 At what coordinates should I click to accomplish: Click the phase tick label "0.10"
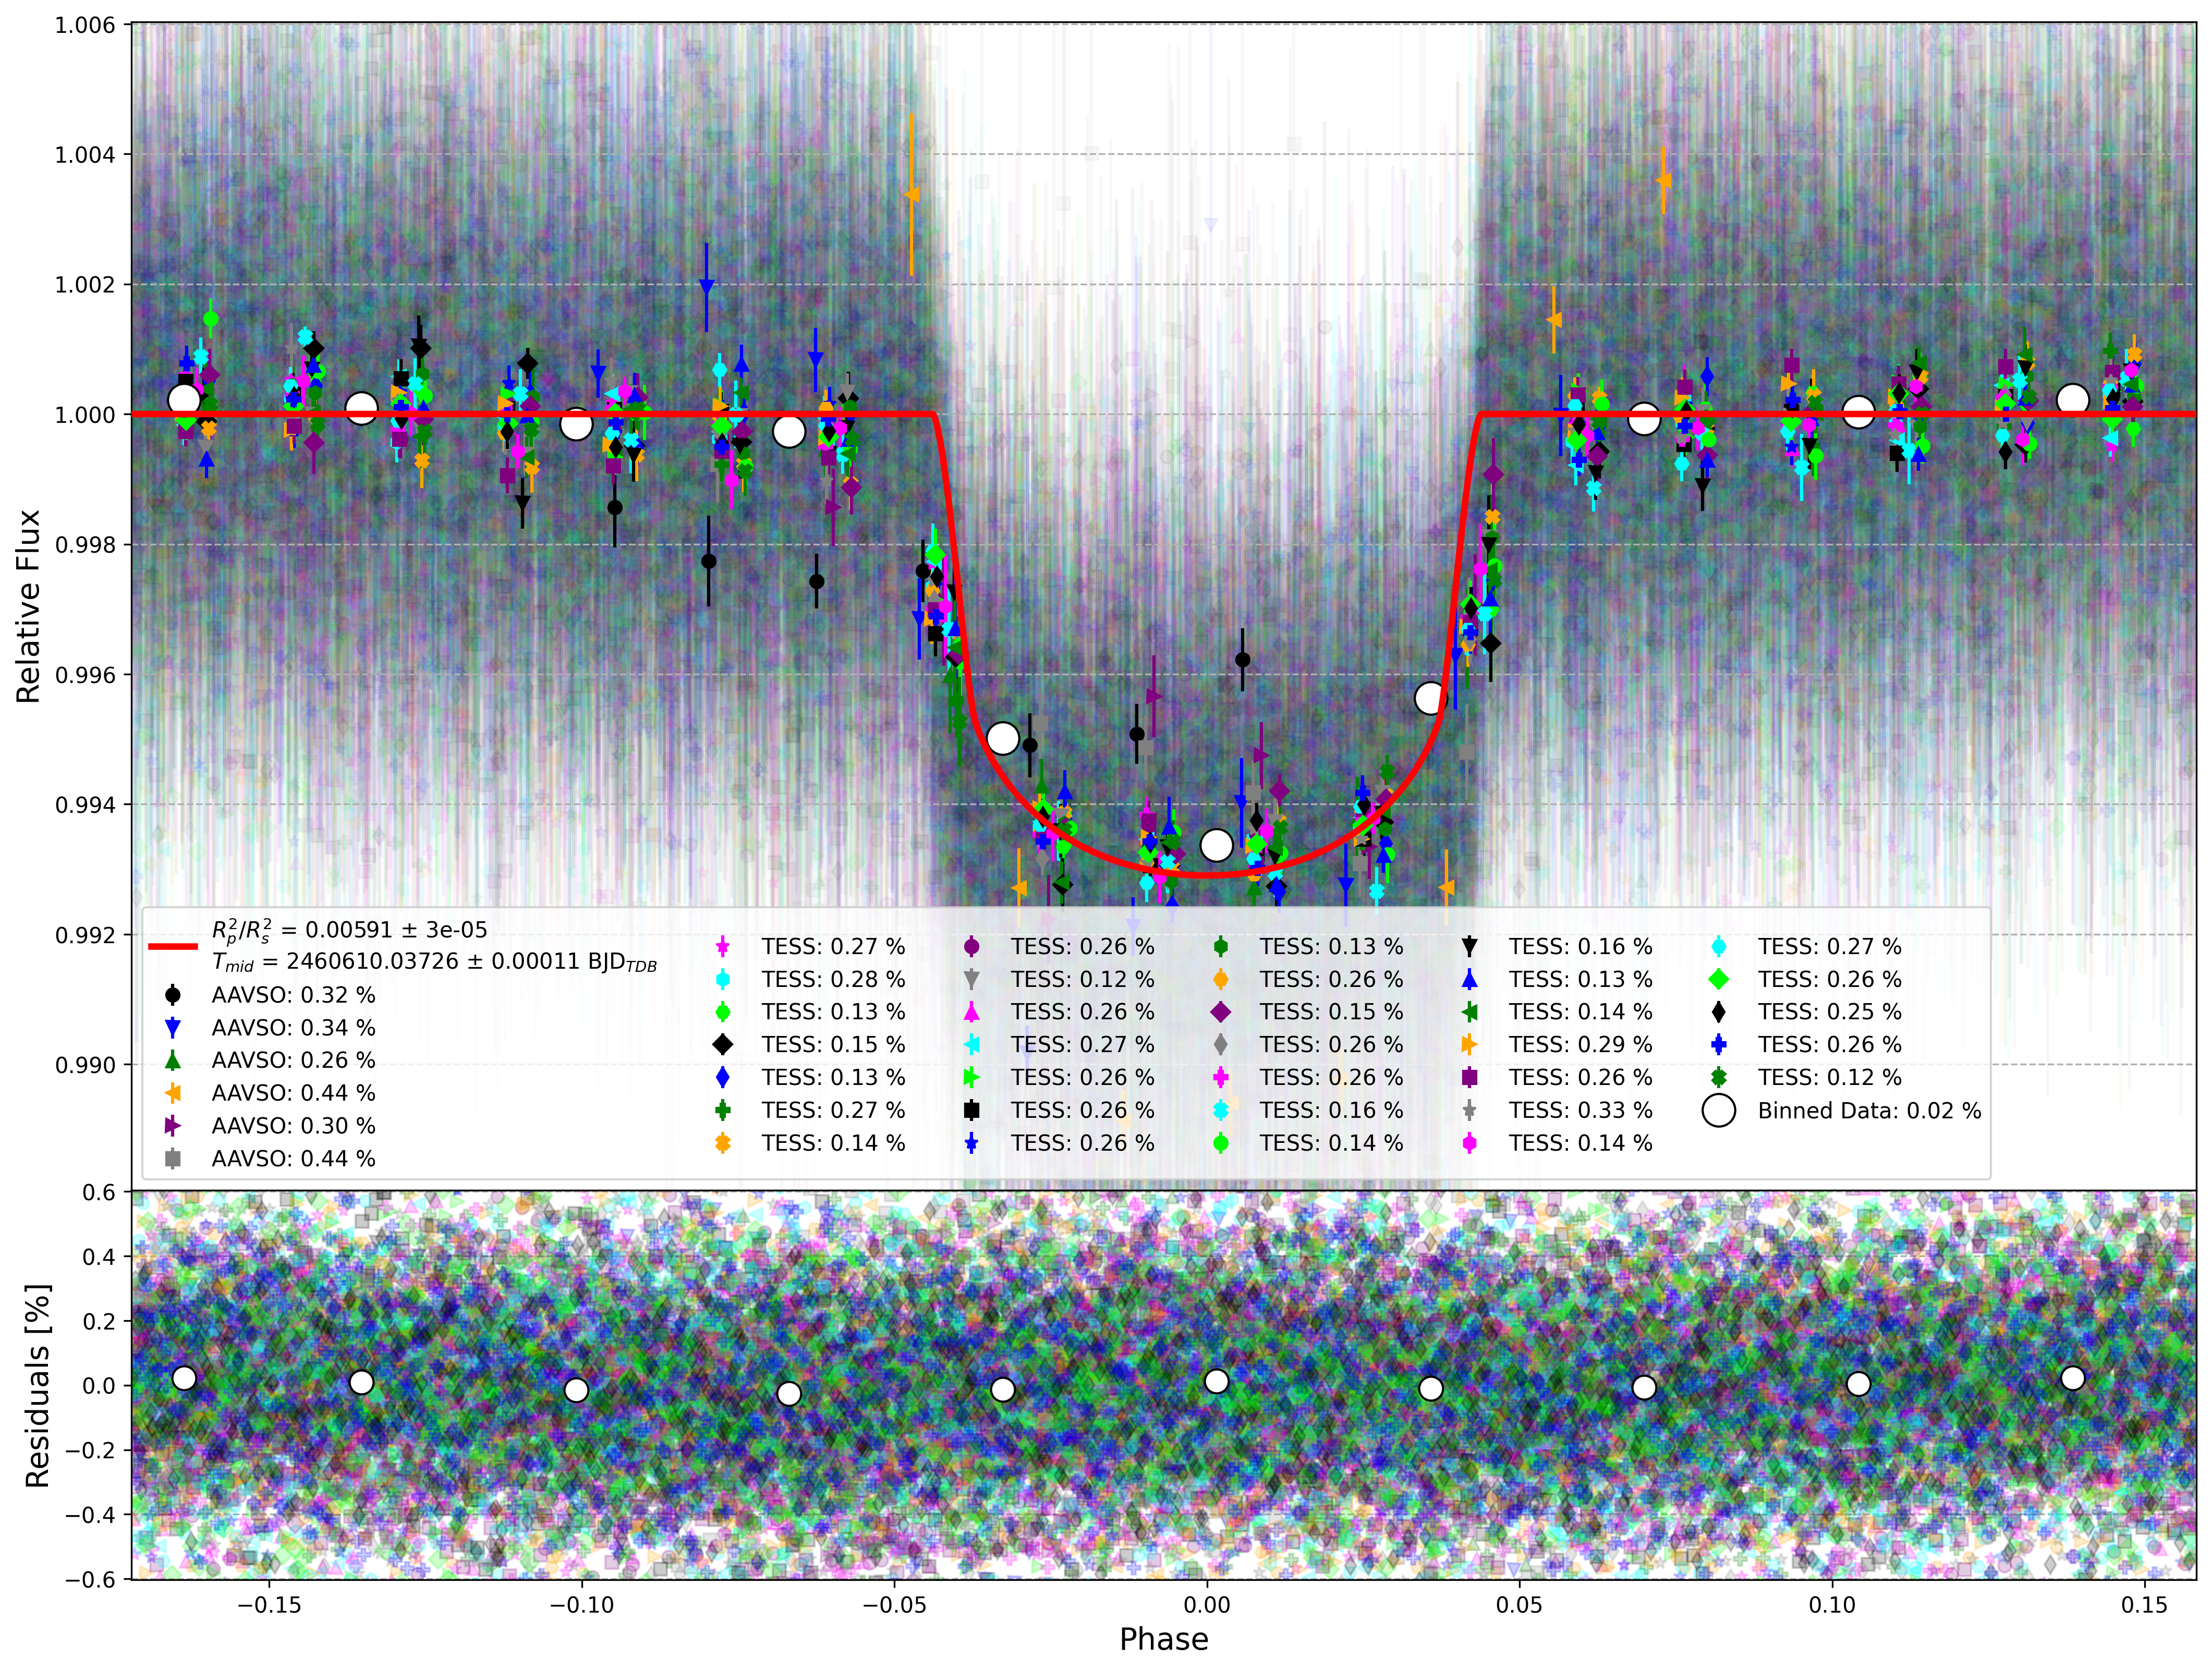(1832, 1605)
